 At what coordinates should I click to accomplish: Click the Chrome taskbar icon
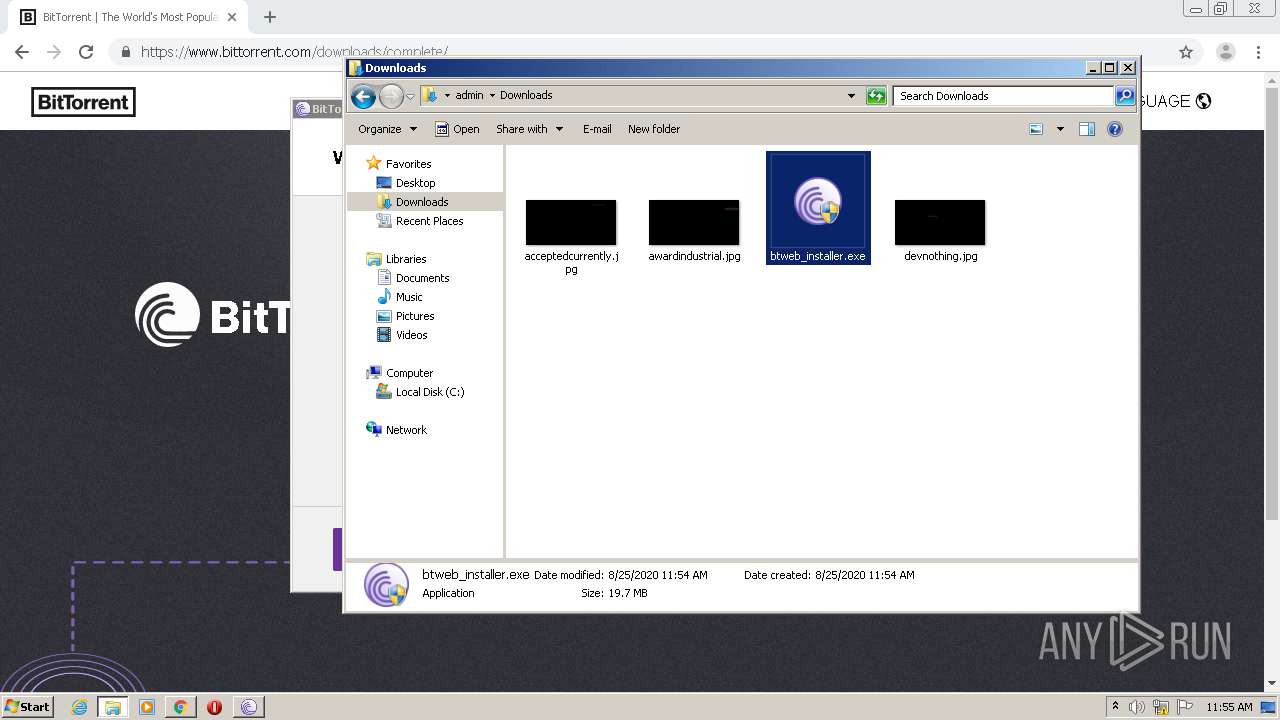coord(180,707)
